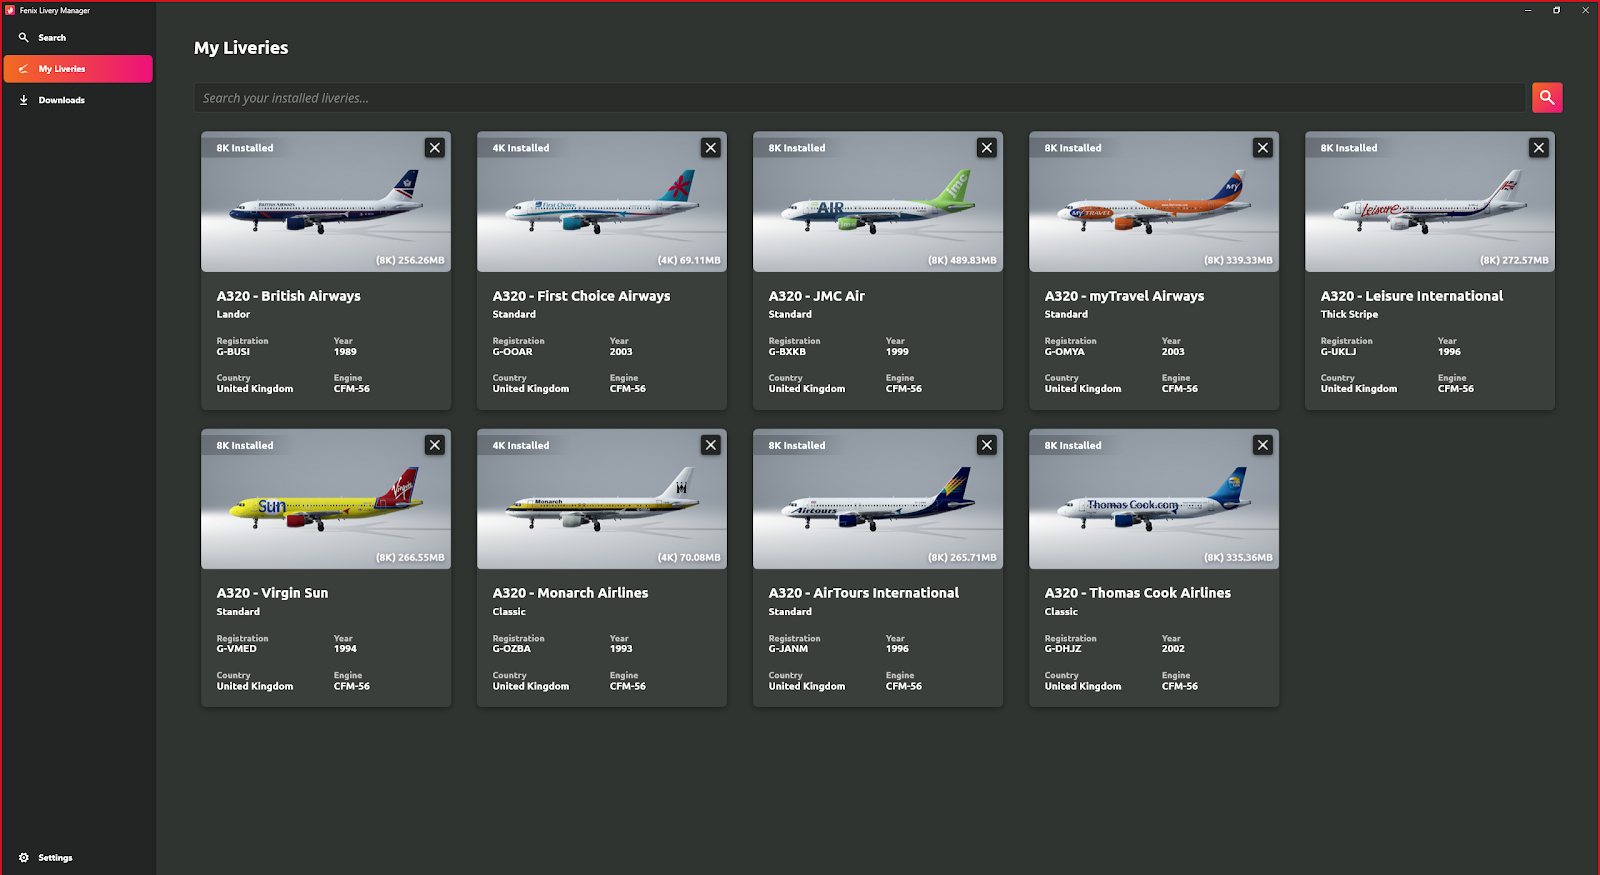Click registration G-BUSI
Screen dimensions: 1600x875
coord(234,352)
